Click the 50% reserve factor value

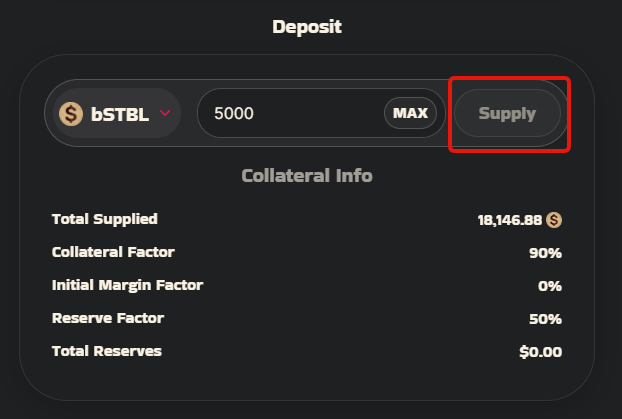tap(545, 319)
